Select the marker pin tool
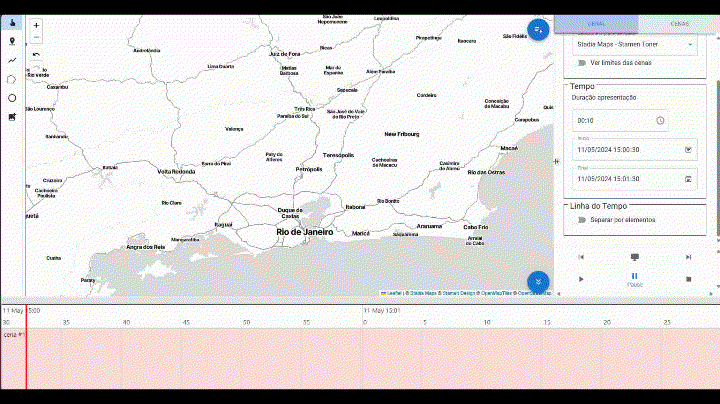 click(12, 42)
